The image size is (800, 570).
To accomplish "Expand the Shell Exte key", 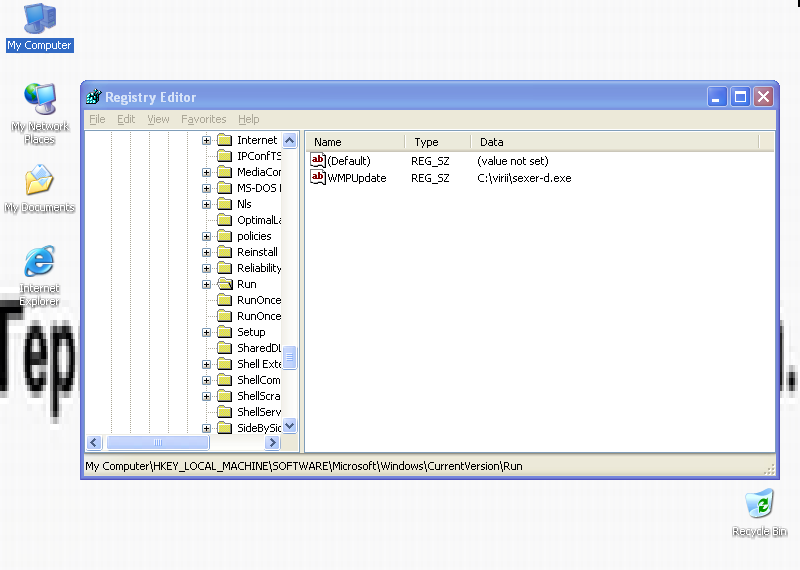I will [206, 364].
